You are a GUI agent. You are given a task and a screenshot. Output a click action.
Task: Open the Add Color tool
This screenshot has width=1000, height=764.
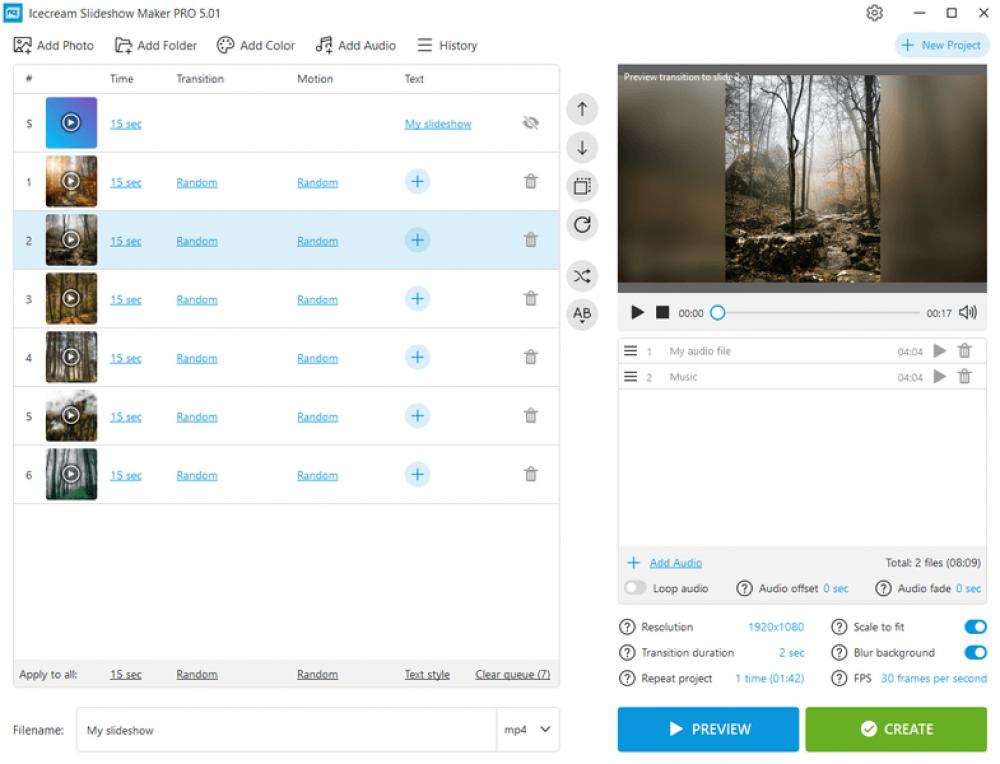255,45
